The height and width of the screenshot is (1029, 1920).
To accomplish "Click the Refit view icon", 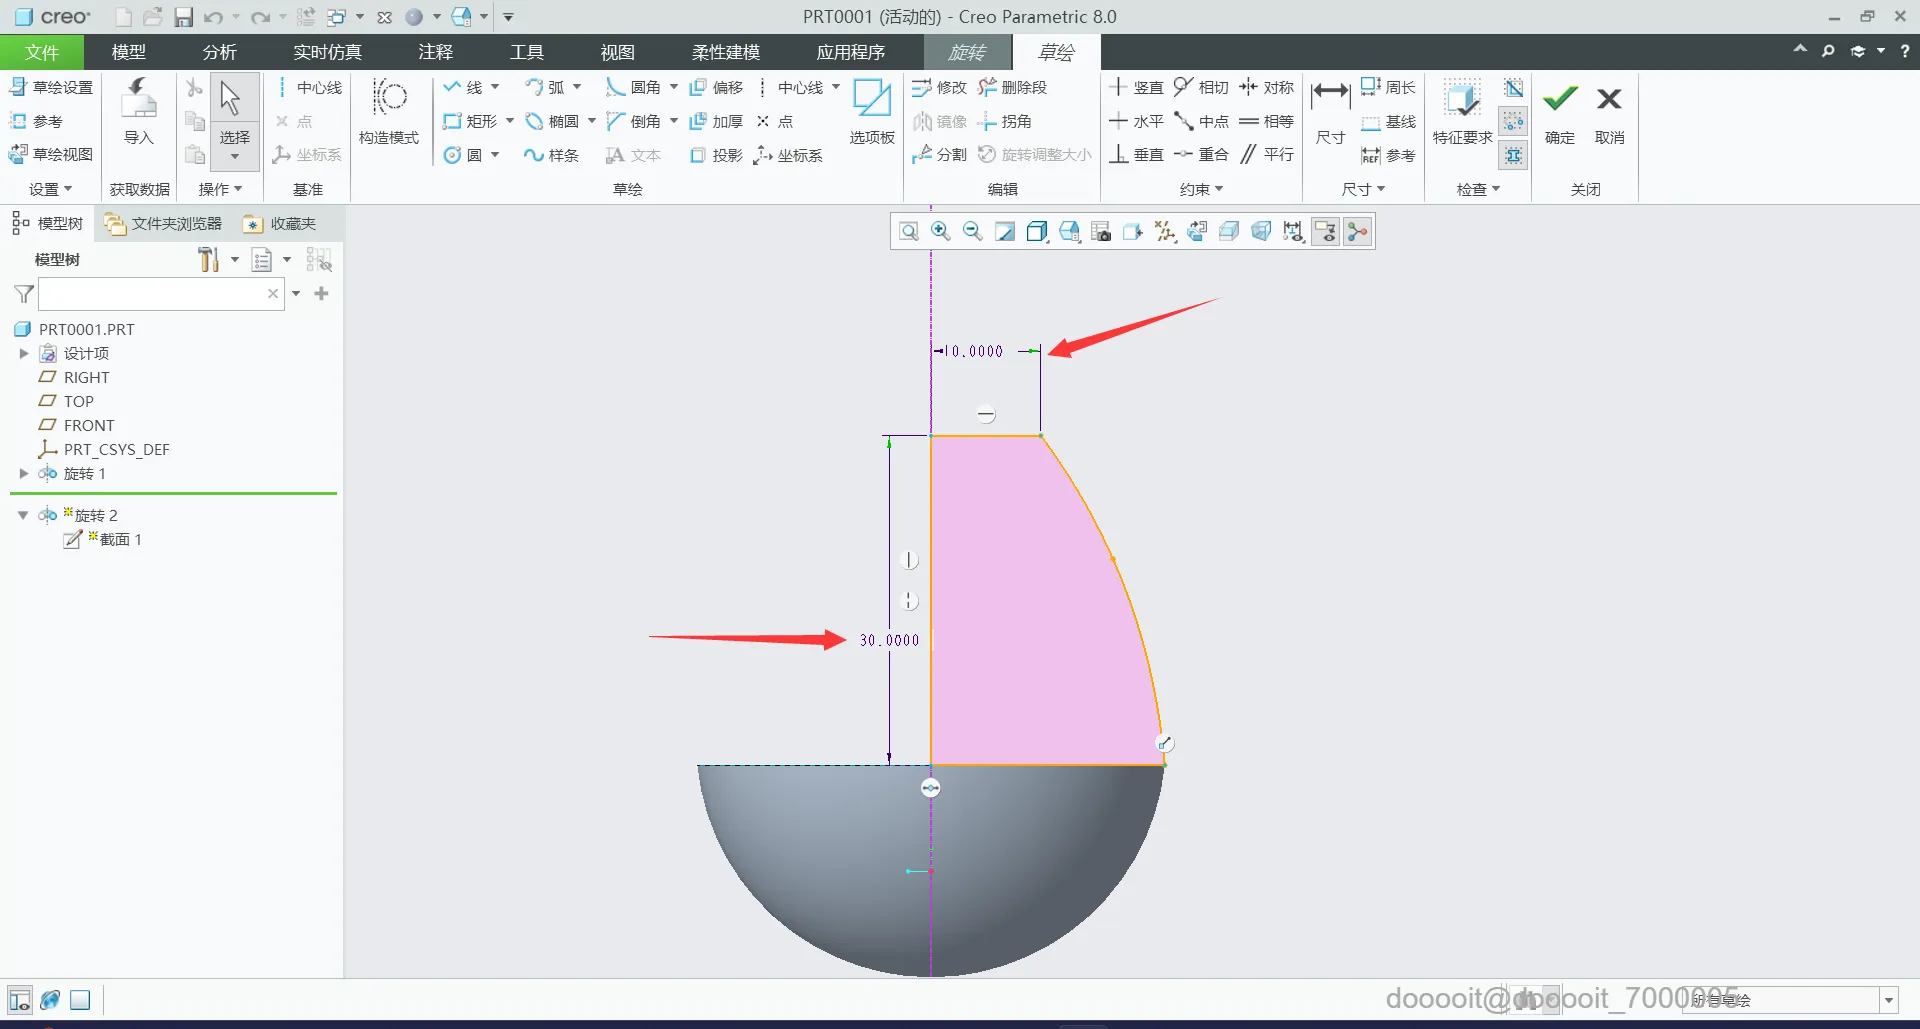I will [x=908, y=232].
